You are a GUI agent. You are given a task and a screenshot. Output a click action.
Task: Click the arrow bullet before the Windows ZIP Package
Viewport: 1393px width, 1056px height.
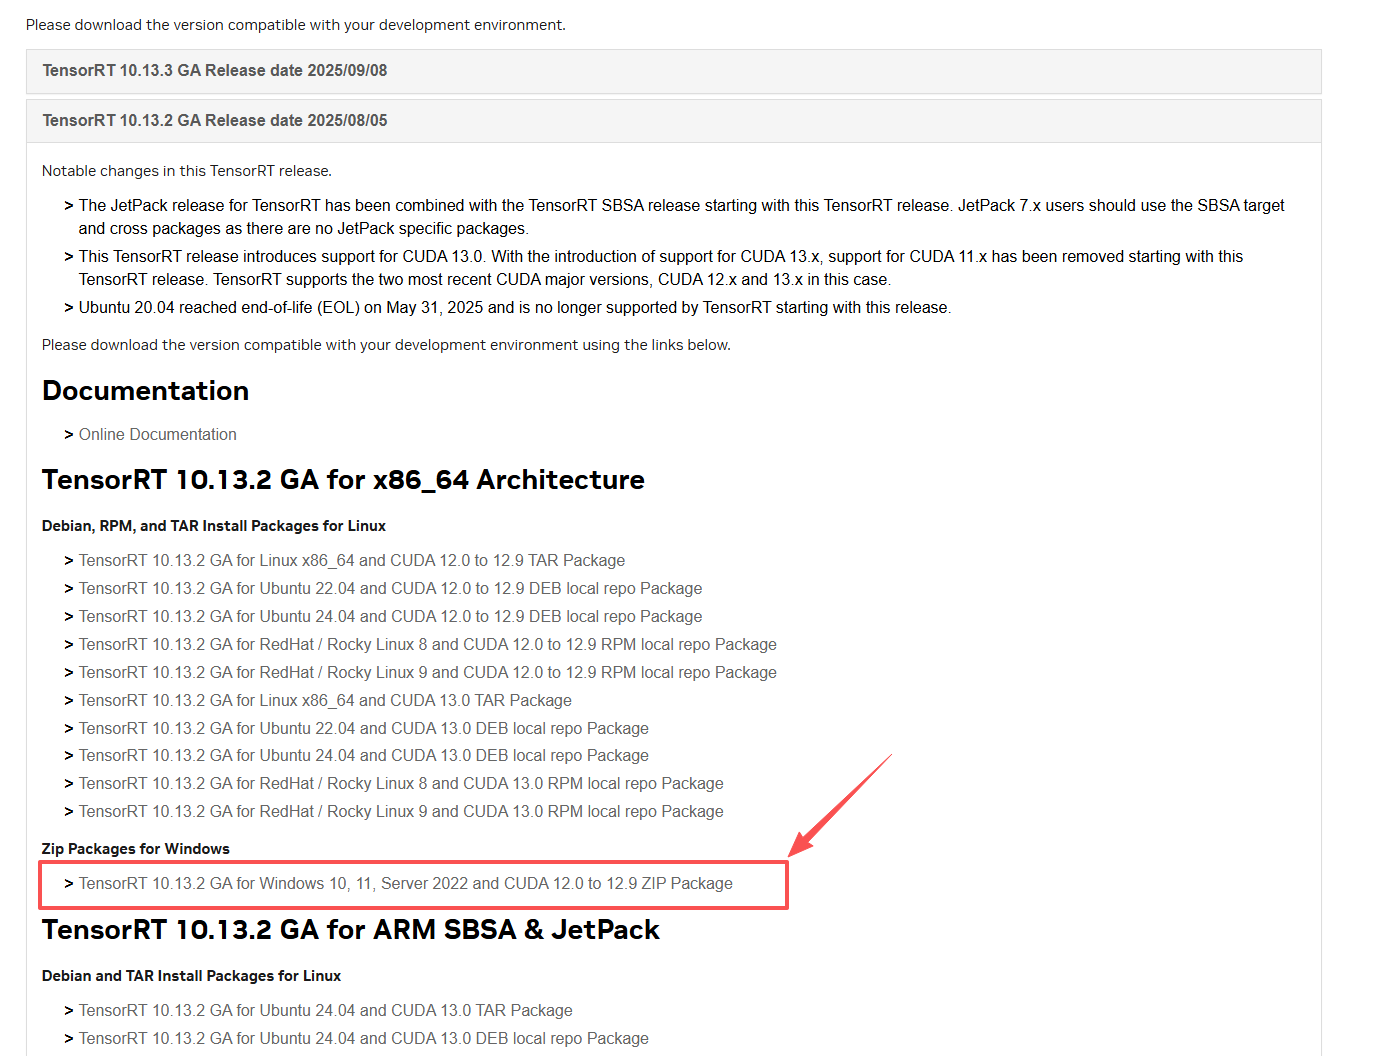tap(69, 884)
